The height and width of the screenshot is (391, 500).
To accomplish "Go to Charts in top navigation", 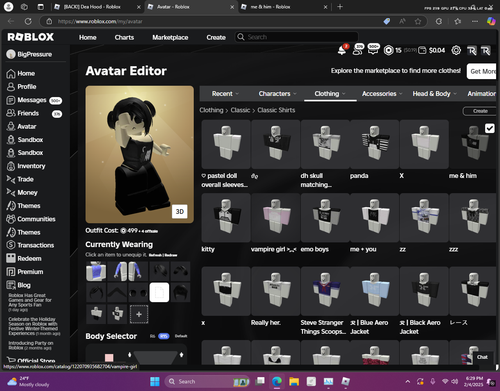I will pos(124,37).
